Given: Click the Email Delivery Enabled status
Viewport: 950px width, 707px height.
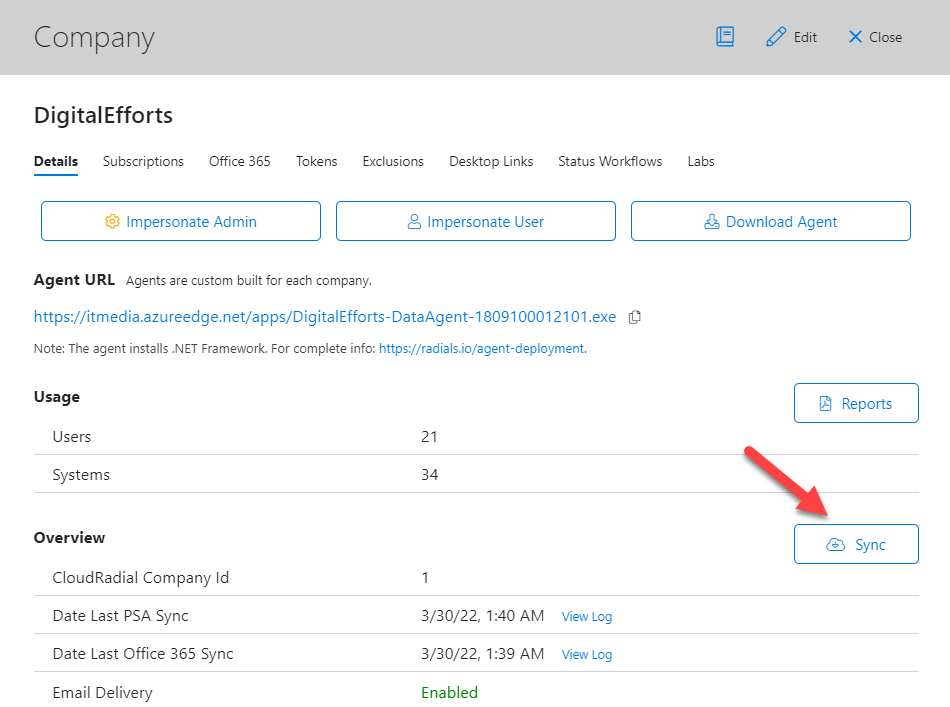Looking at the screenshot, I should [450, 692].
